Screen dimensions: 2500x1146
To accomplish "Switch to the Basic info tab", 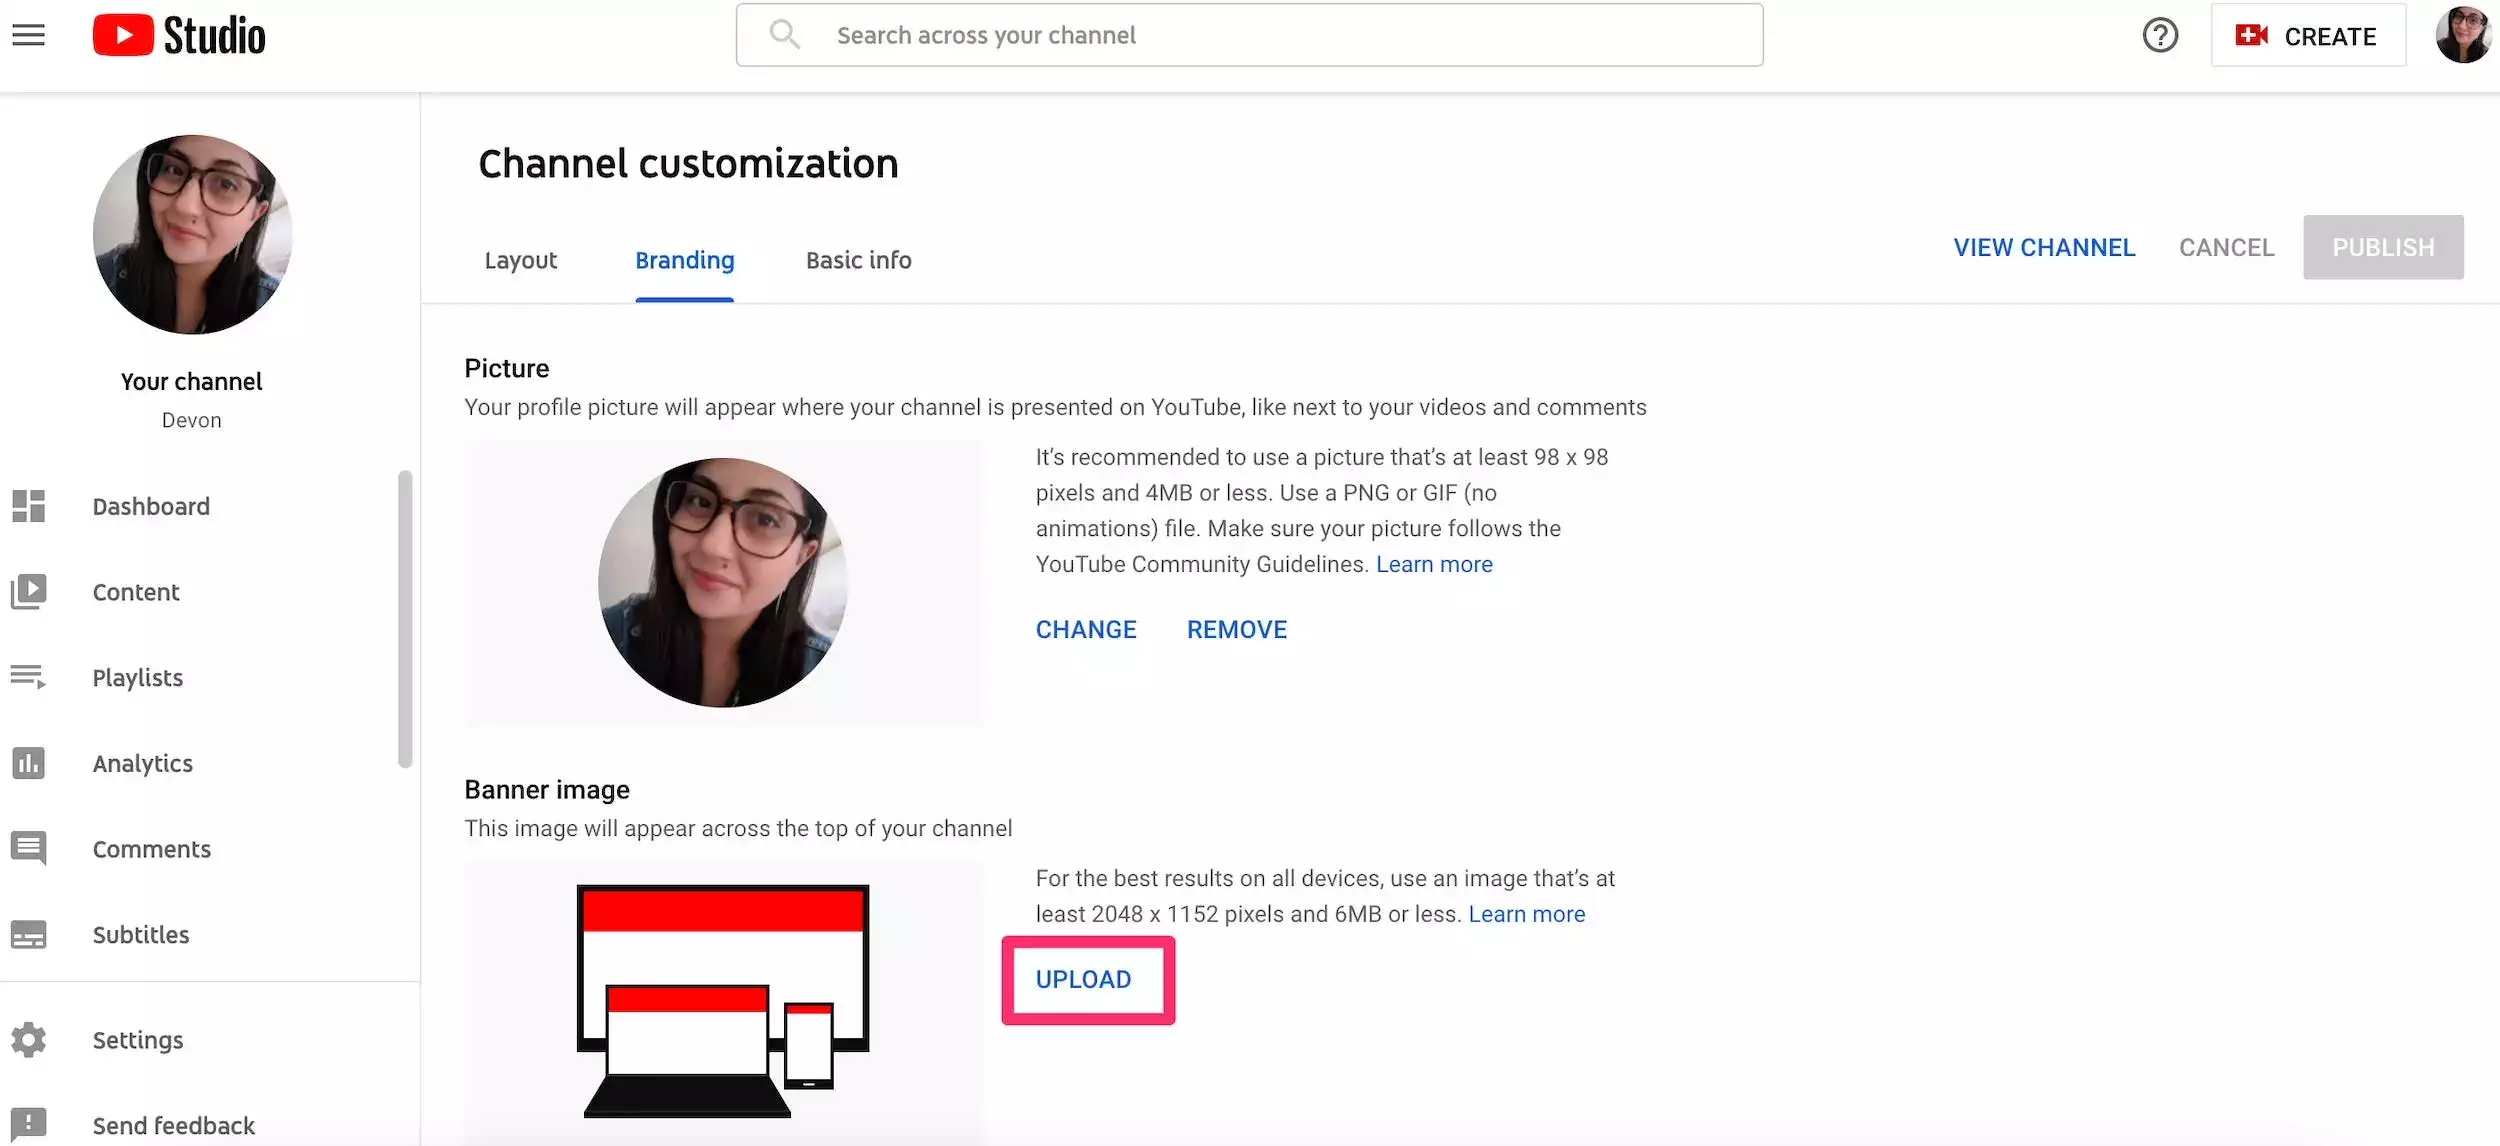I will point(858,260).
